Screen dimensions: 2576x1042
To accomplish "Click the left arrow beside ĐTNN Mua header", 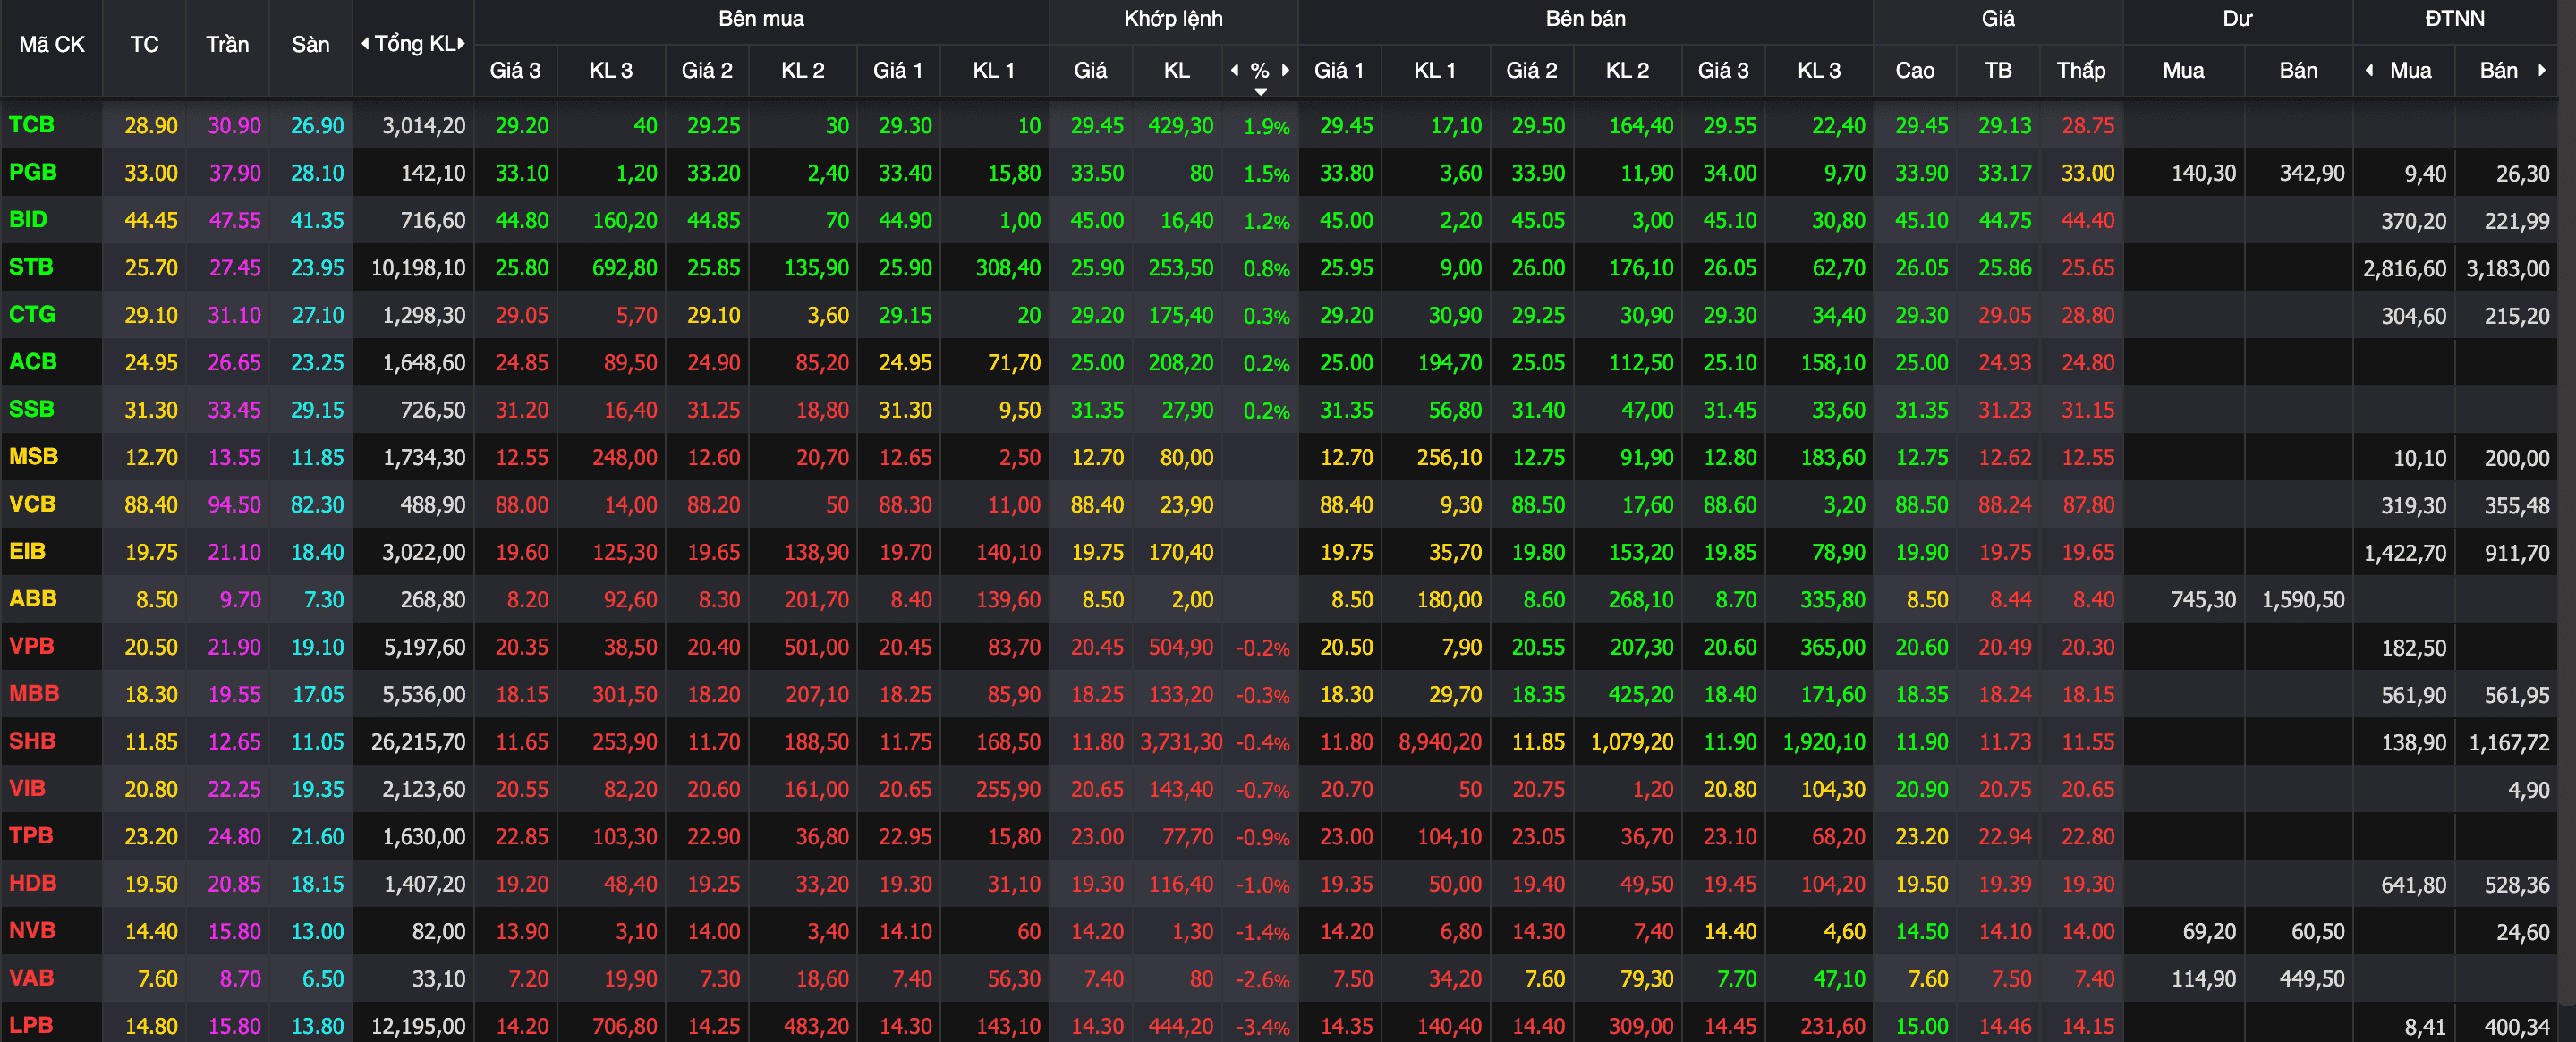I will point(2369,70).
